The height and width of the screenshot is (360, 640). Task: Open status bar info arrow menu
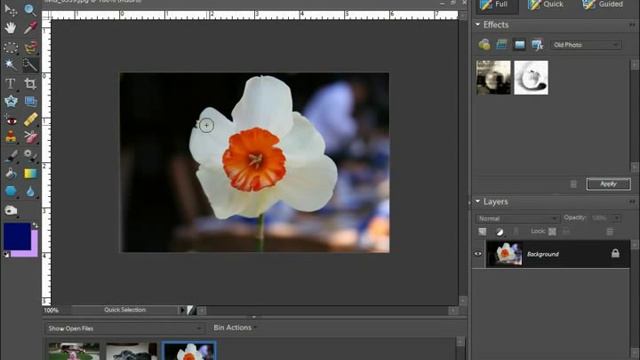click(182, 310)
